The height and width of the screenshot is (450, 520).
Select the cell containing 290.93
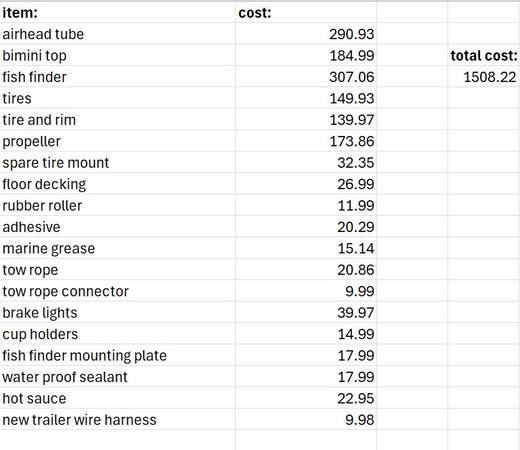point(306,34)
